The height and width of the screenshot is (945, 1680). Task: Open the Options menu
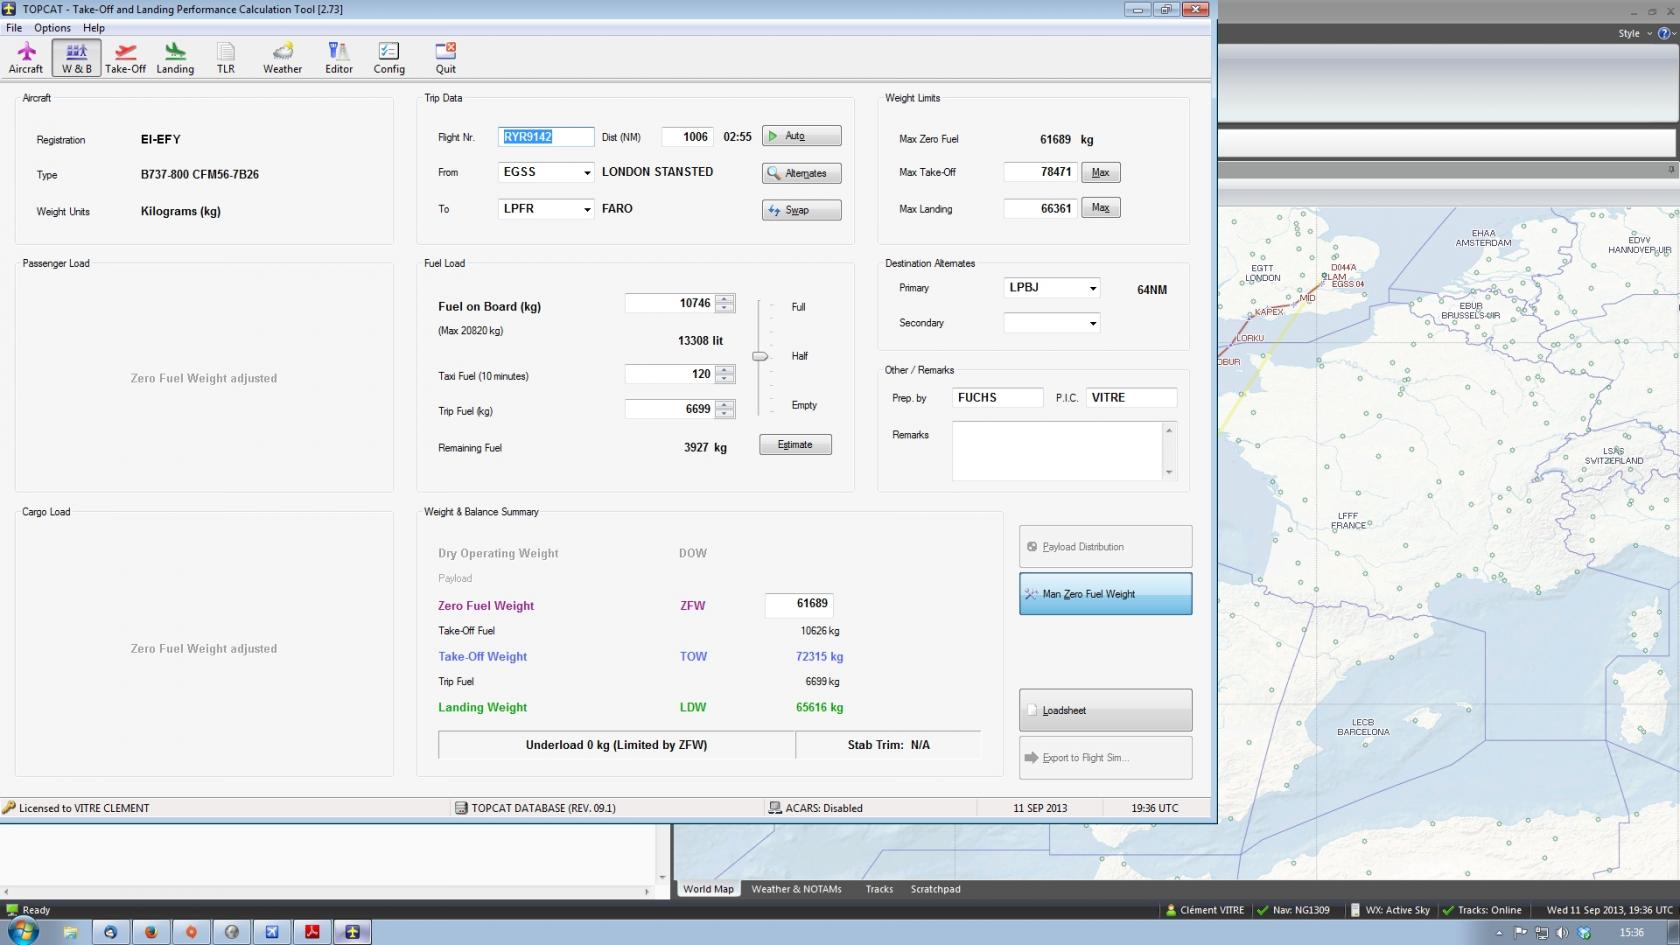tap(52, 28)
